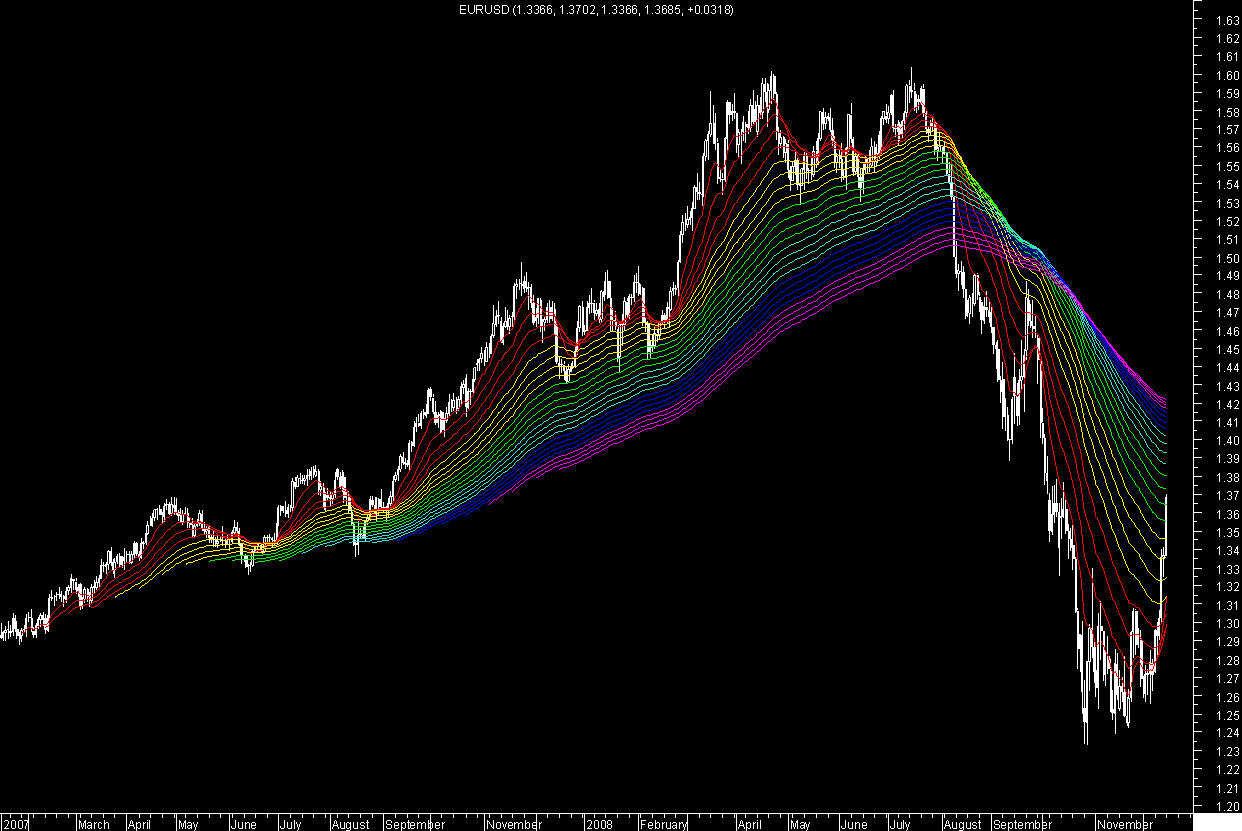Select the September label on the time axis
Screen dimensions: 1242x831
[417, 824]
